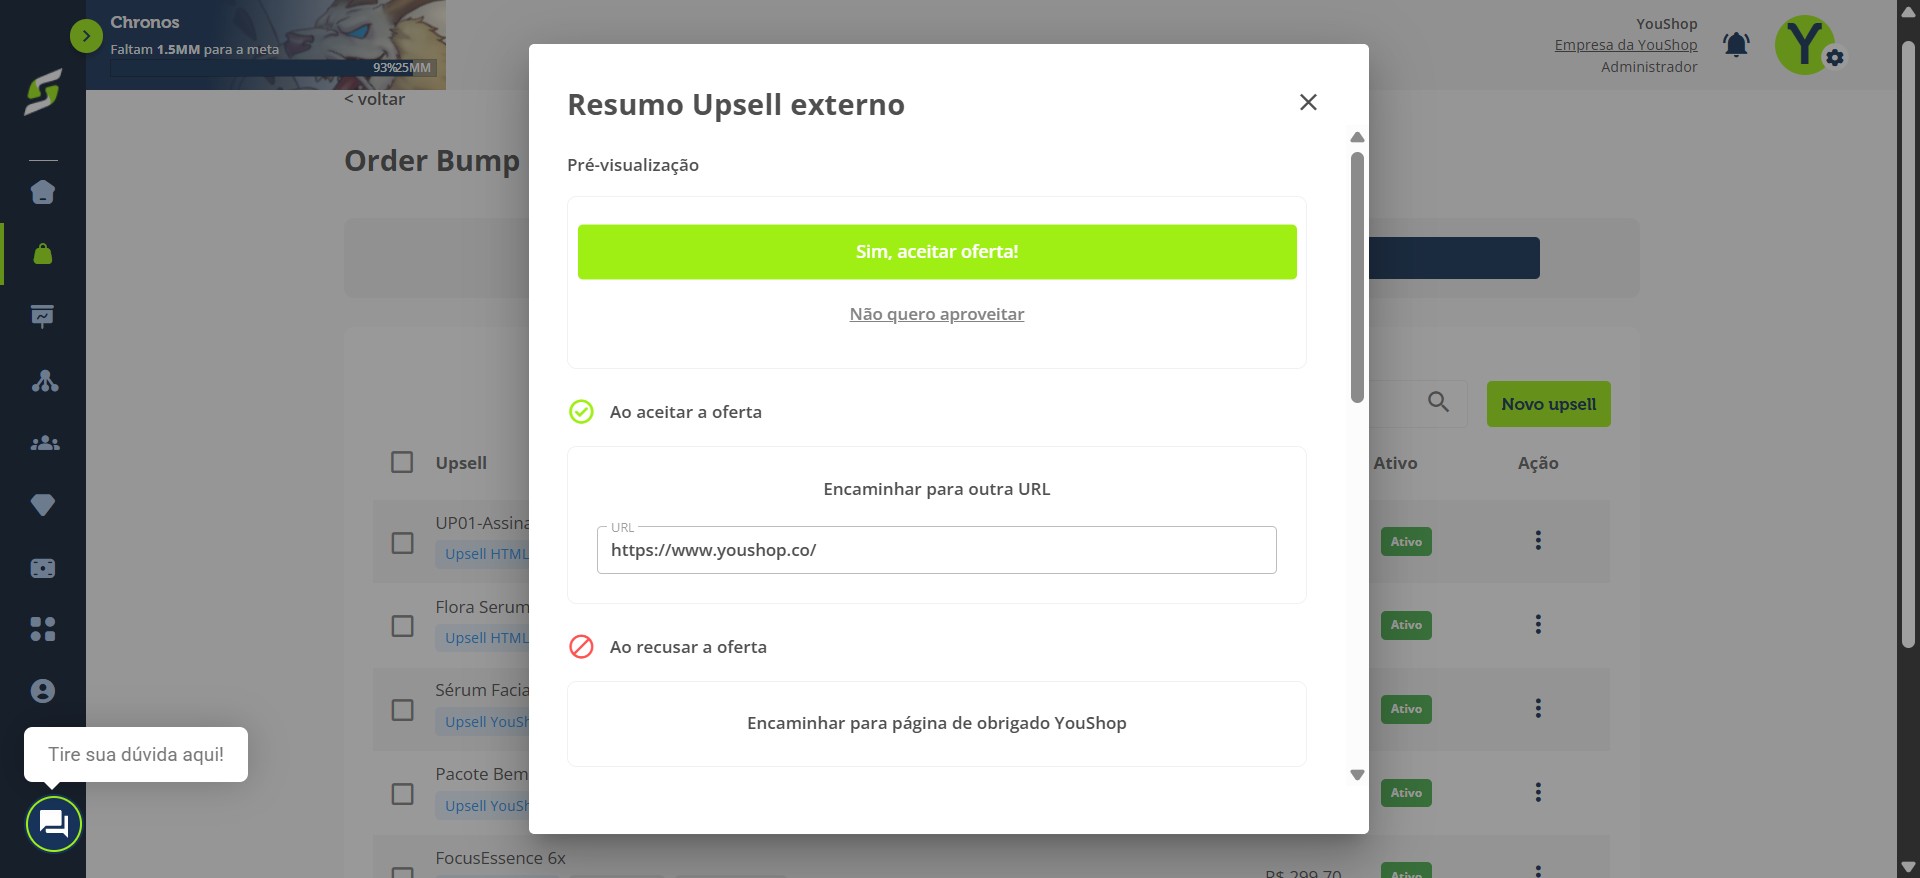The width and height of the screenshot is (1920, 878).
Task: Click Não quero aproveitar link
Action: click(937, 314)
